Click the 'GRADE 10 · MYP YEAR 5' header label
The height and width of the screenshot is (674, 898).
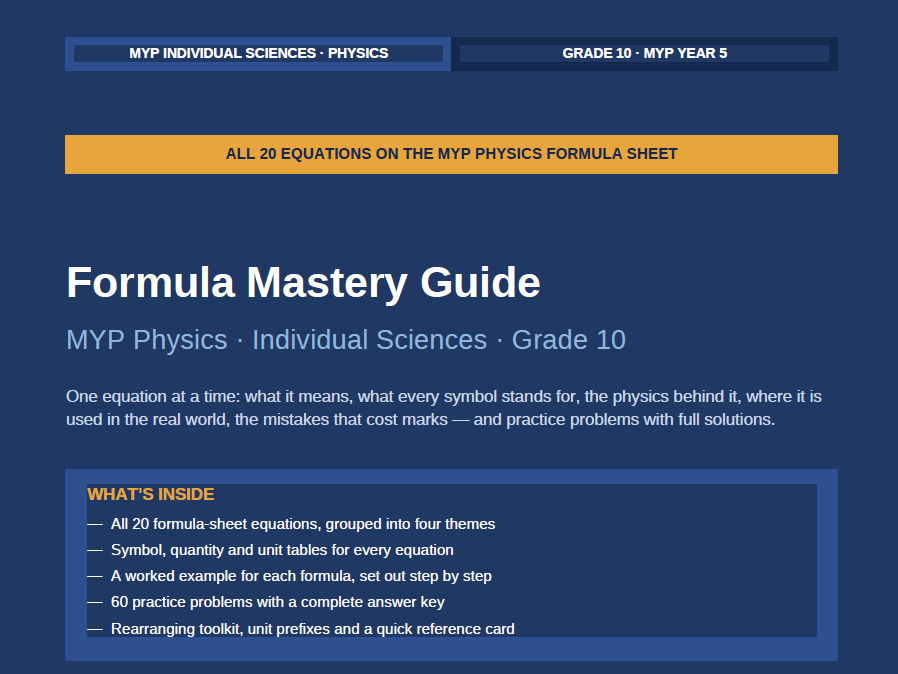644,53
